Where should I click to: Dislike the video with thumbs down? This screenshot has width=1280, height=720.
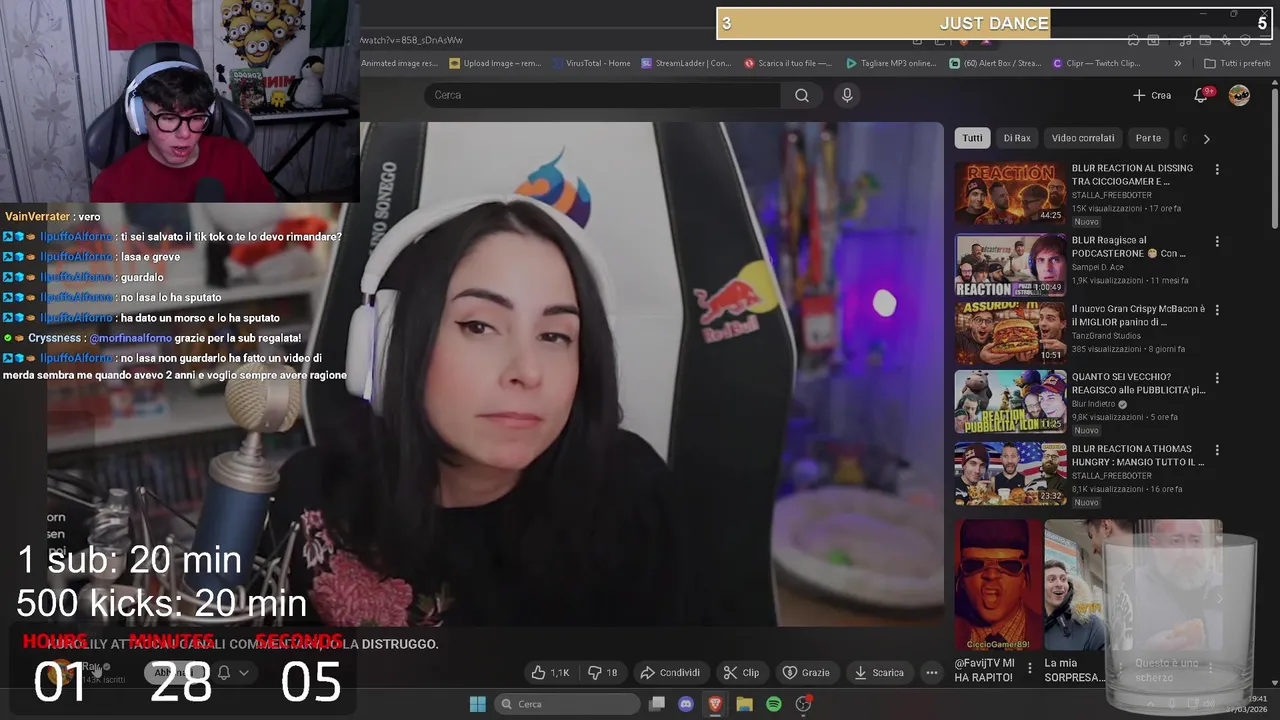click(x=602, y=673)
